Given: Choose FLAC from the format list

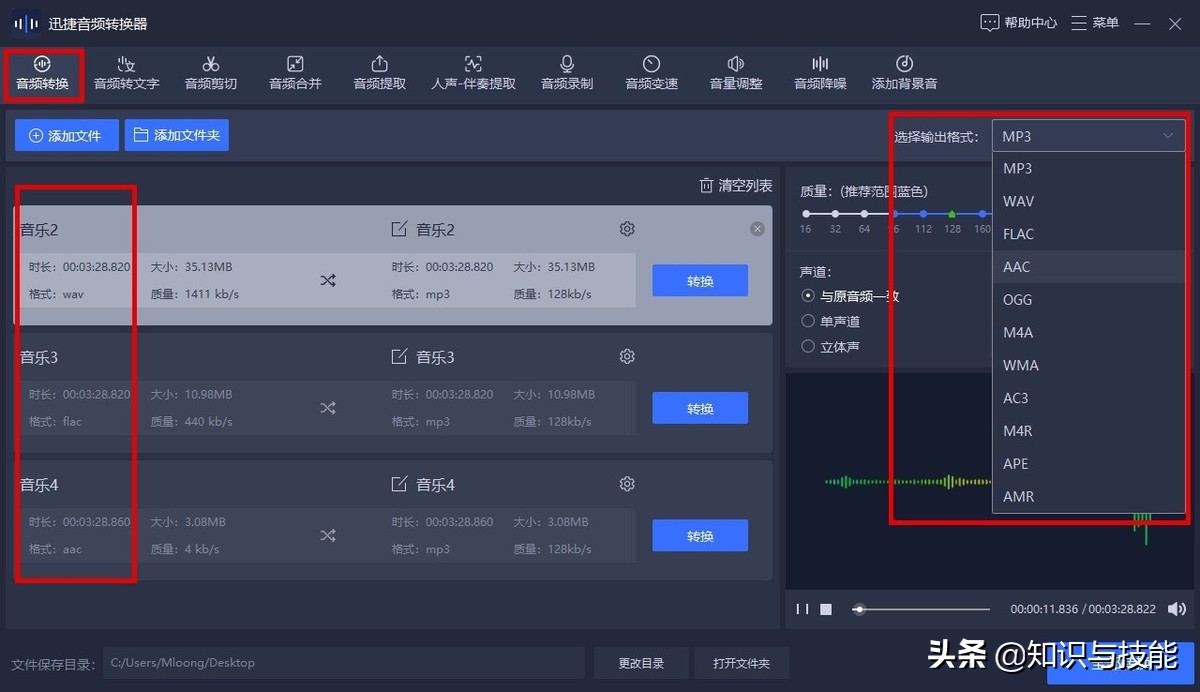Looking at the screenshot, I should [x=1088, y=234].
